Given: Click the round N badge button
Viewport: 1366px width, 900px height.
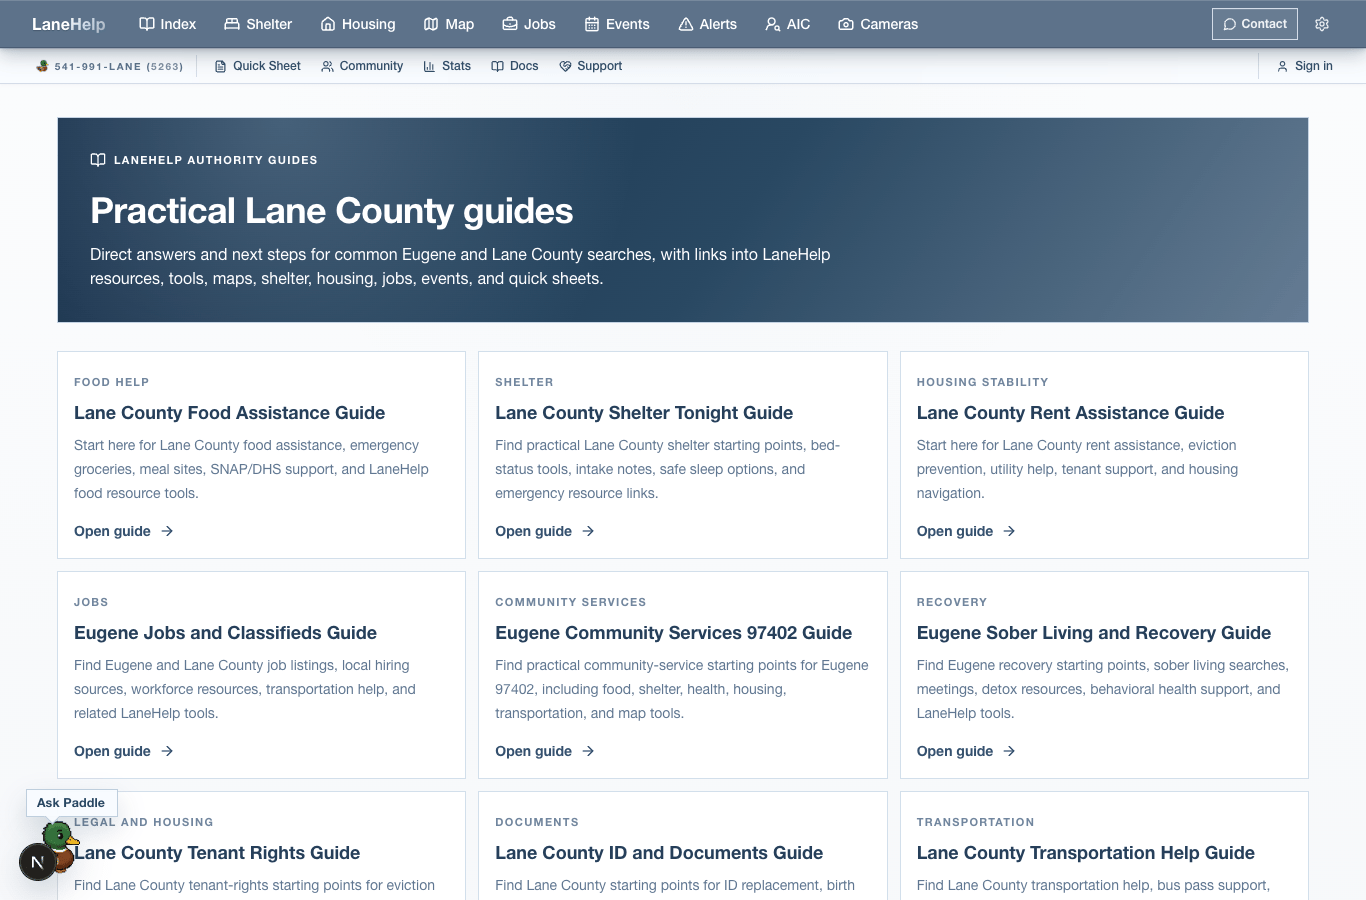Looking at the screenshot, I should pos(37,862).
